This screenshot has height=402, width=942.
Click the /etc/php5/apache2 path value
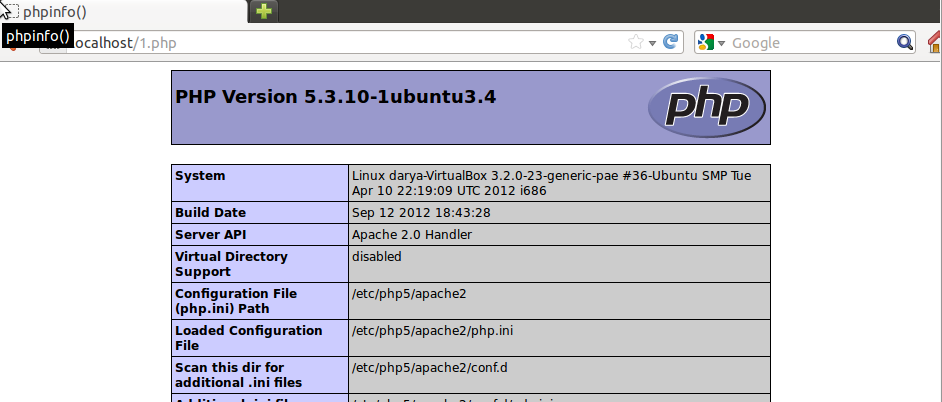(409, 294)
